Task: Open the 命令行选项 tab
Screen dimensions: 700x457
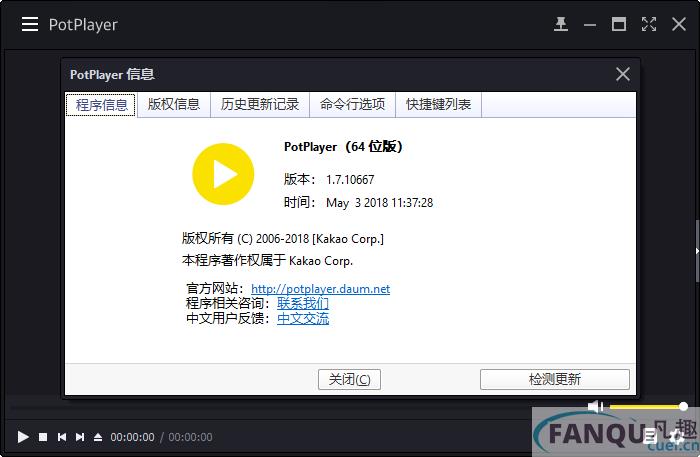Action: 352,105
